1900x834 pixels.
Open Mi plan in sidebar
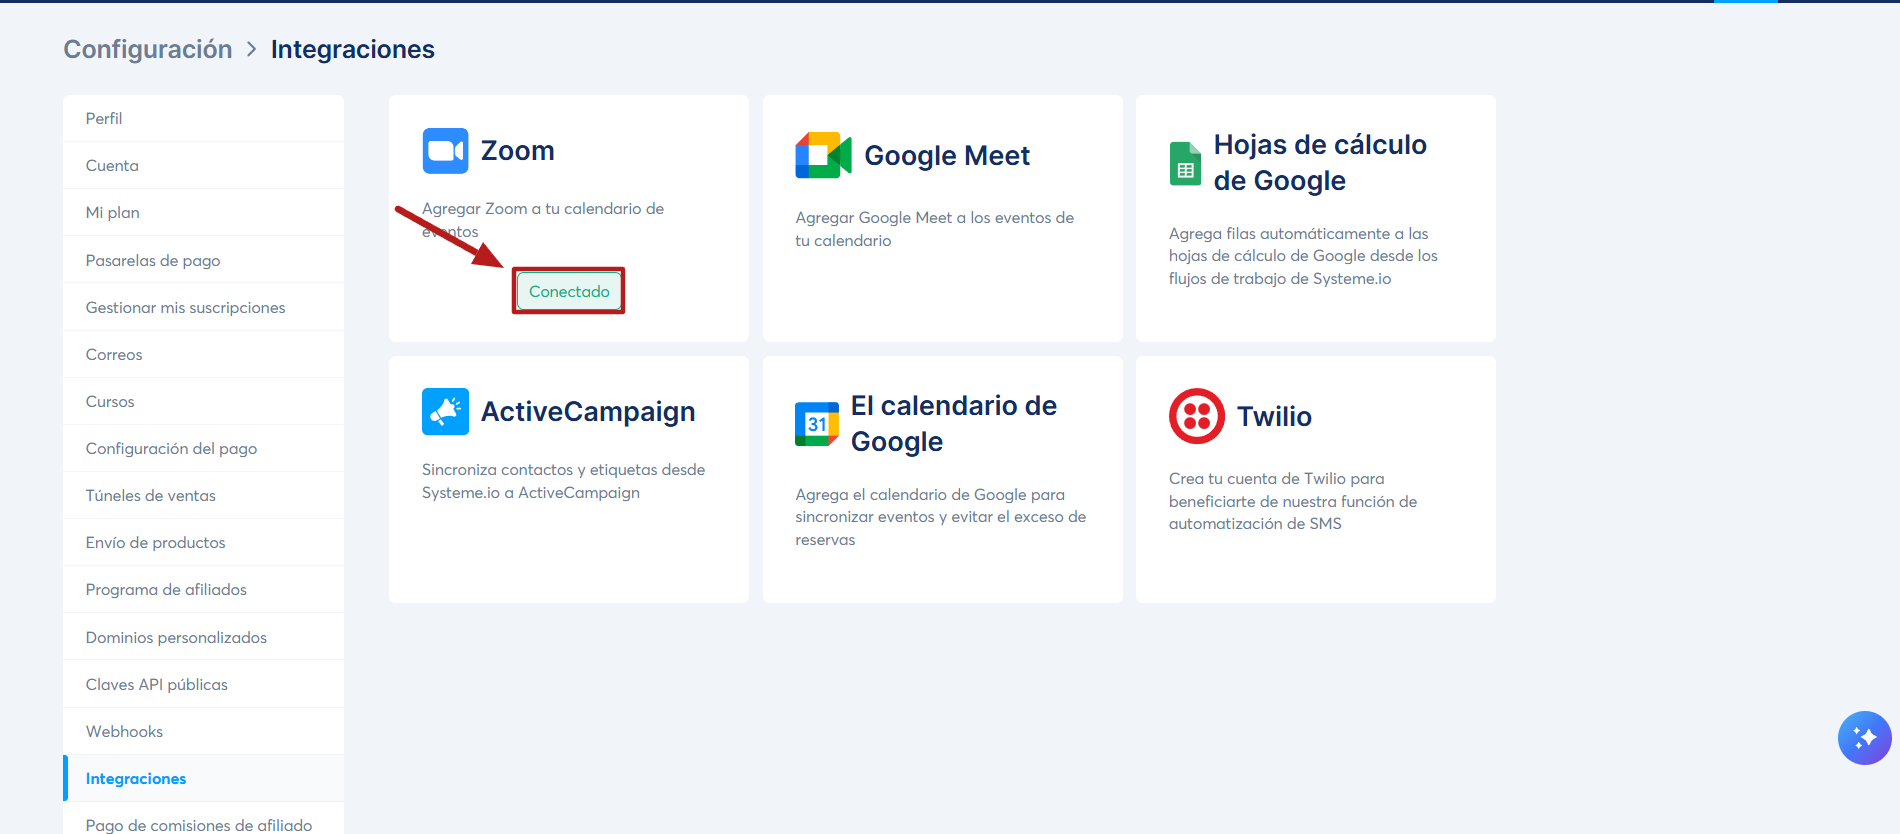pos(203,212)
